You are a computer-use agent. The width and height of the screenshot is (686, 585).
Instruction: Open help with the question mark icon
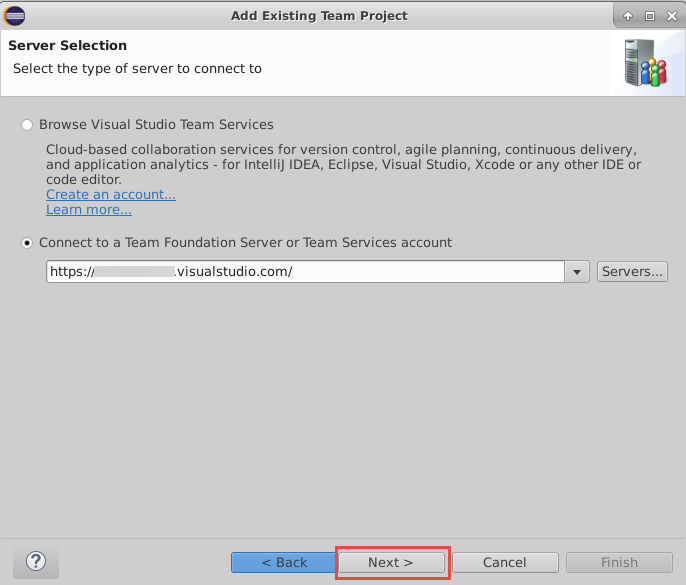click(x=36, y=561)
